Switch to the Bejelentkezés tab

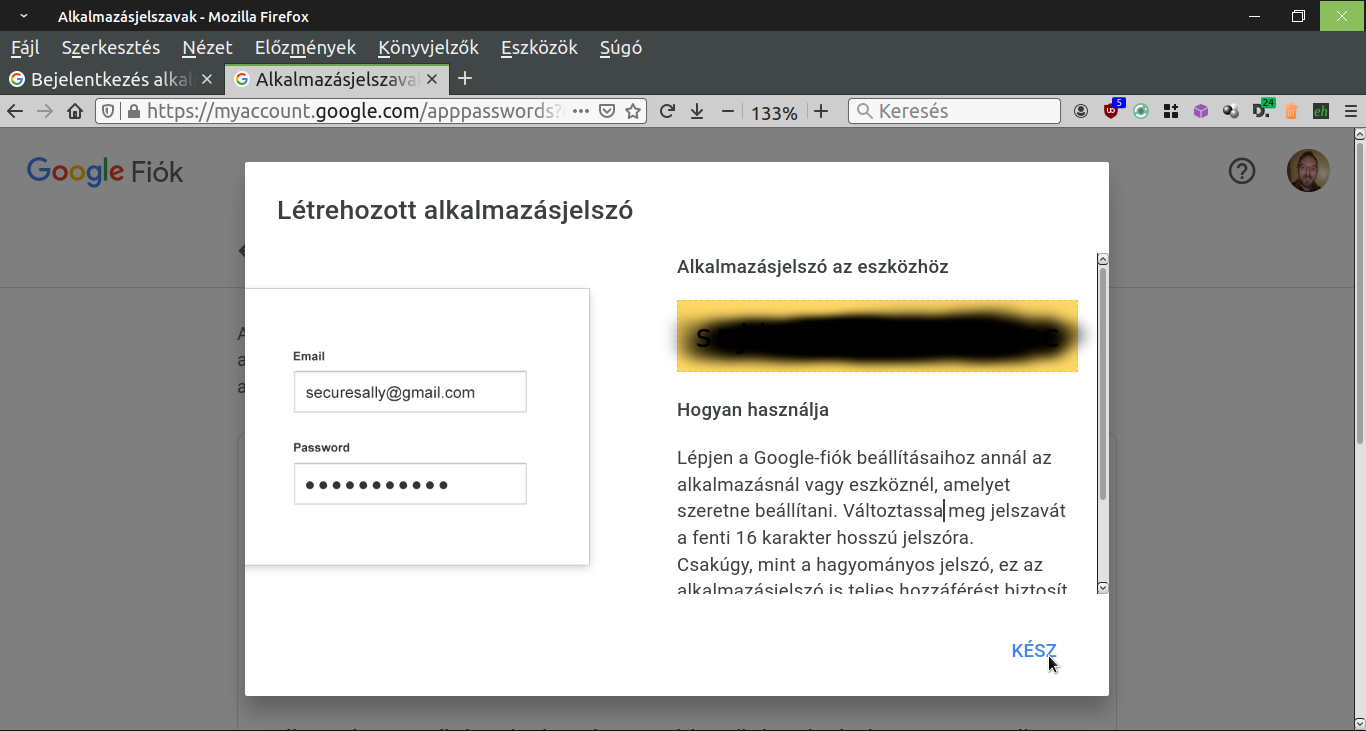(111, 79)
